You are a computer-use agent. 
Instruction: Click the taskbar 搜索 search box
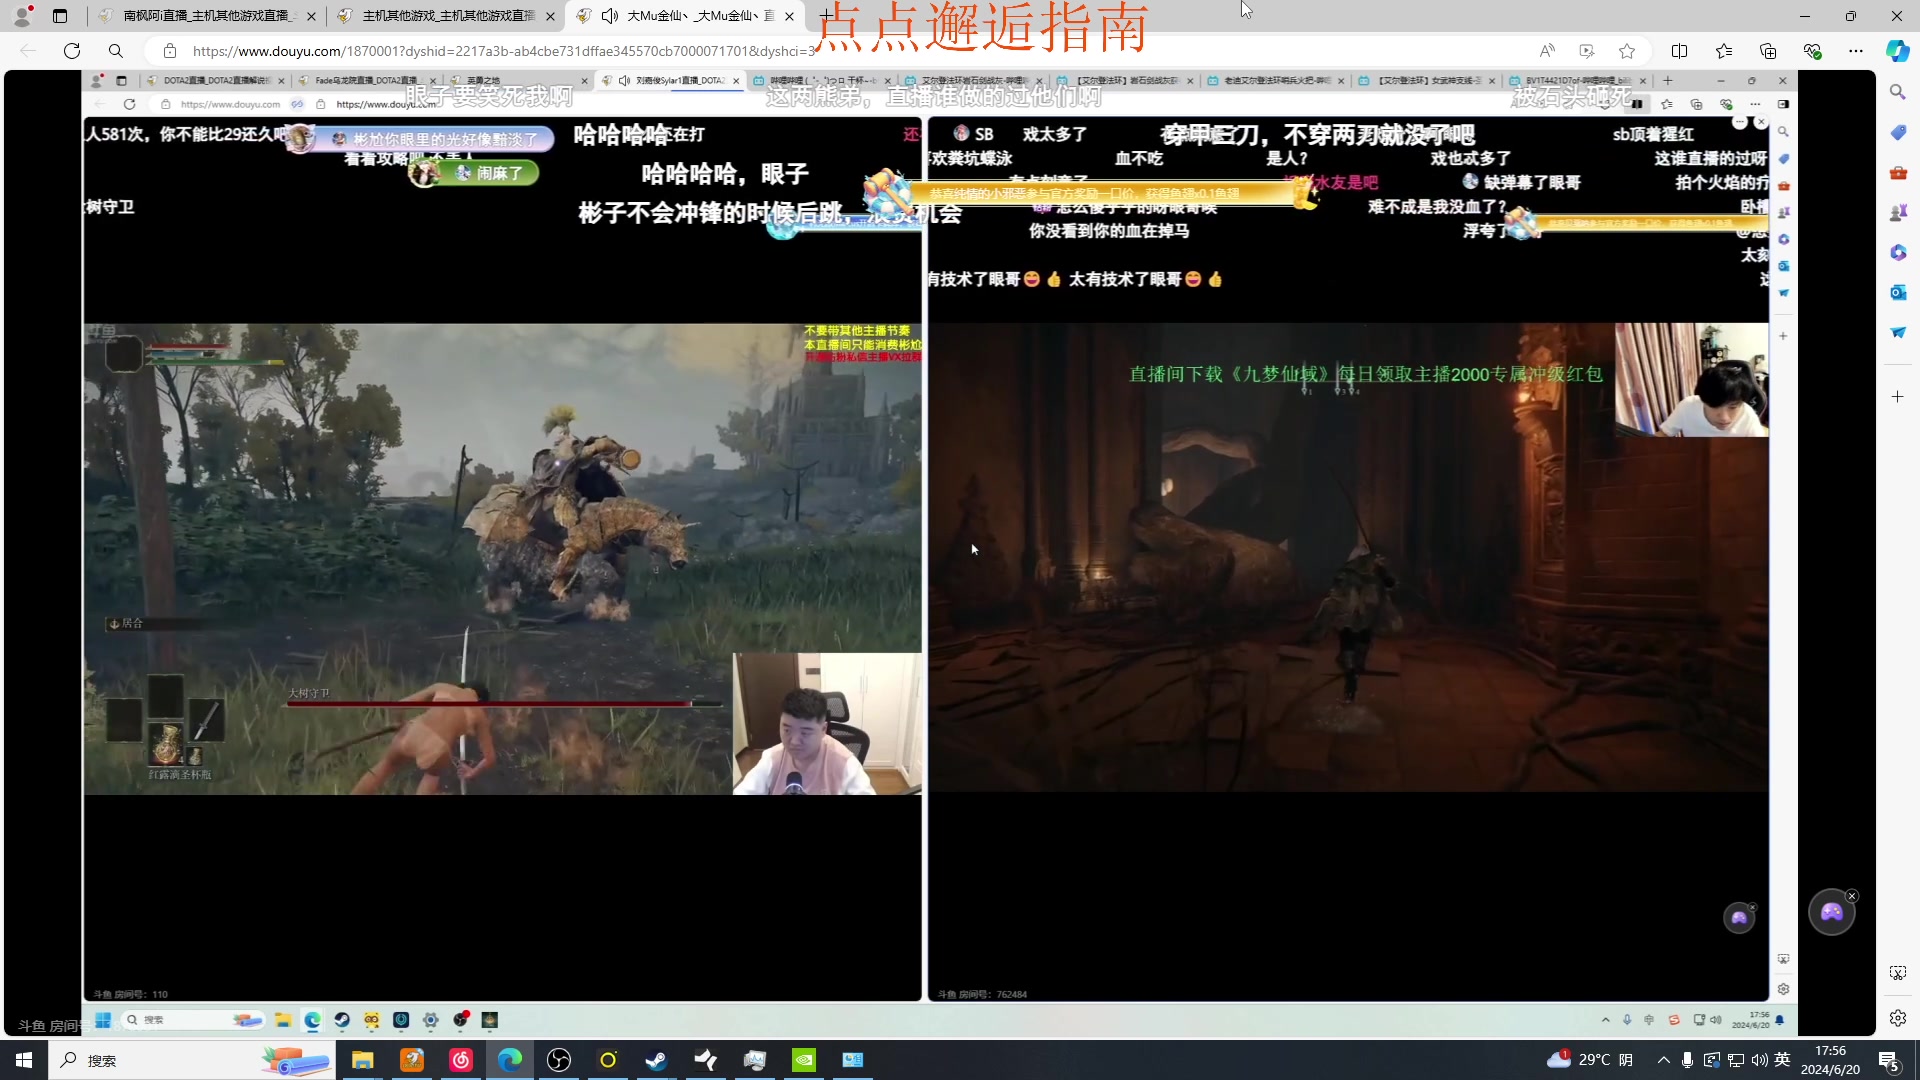pyautogui.click(x=190, y=1060)
